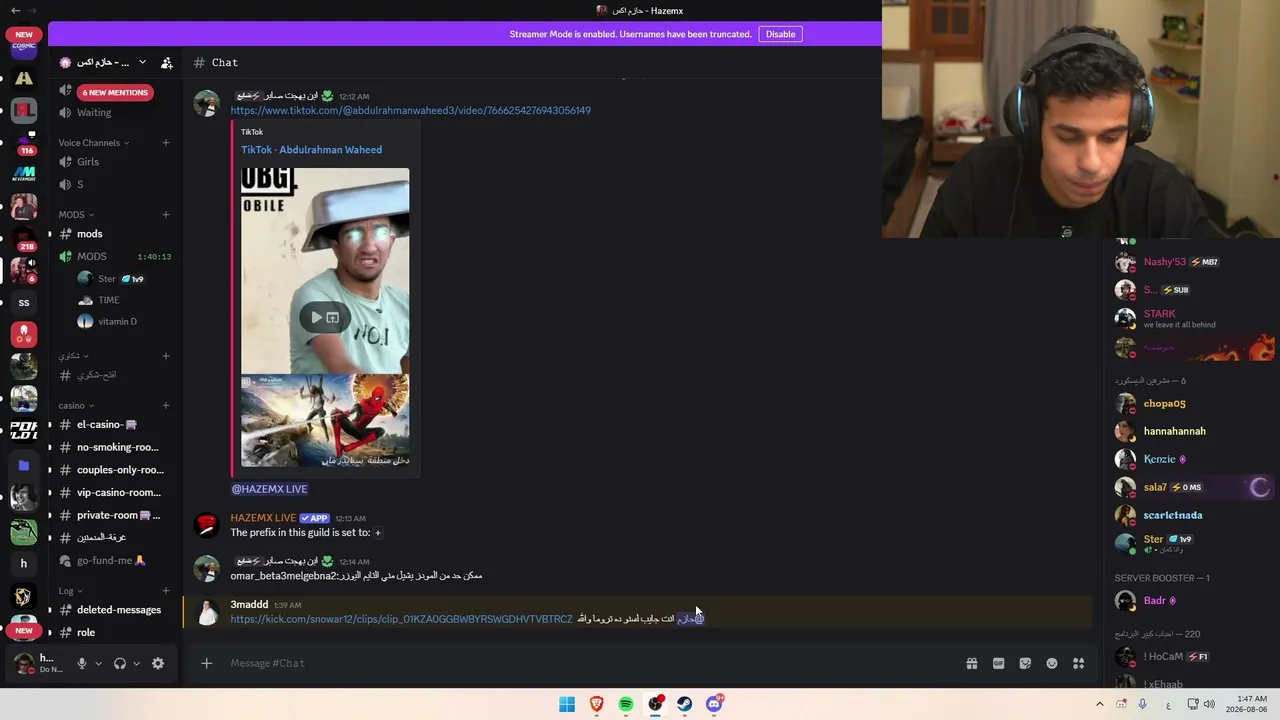The width and height of the screenshot is (1280, 720).
Task: Open the GIF picker
Action: tap(998, 663)
